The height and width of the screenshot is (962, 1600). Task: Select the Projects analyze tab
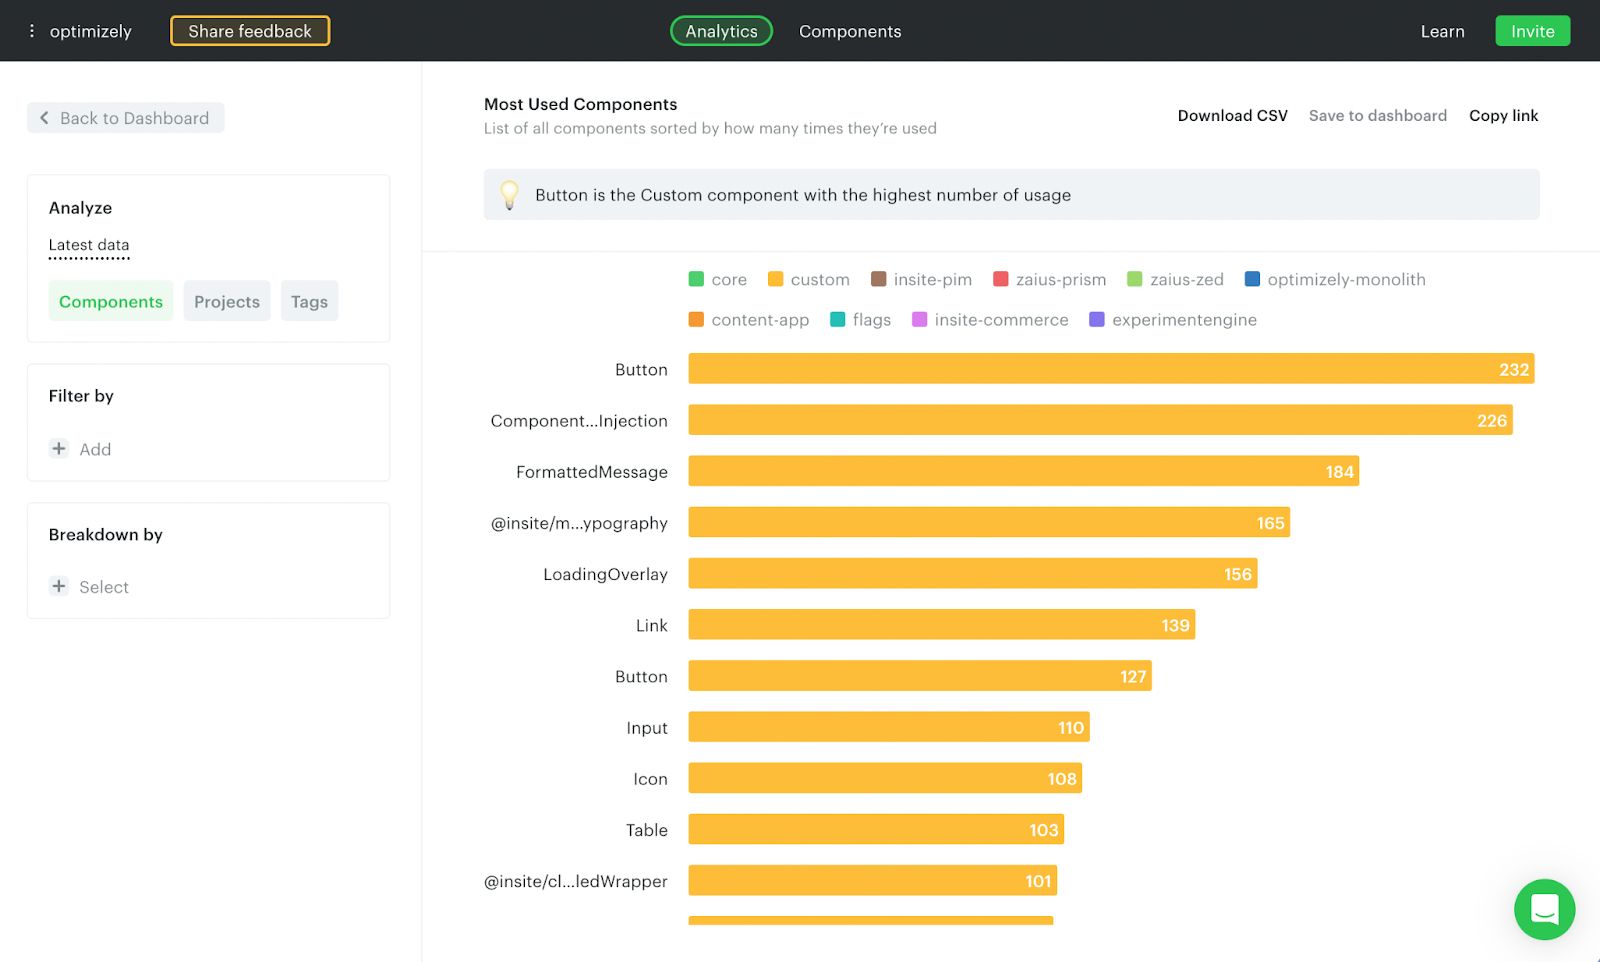pos(227,301)
